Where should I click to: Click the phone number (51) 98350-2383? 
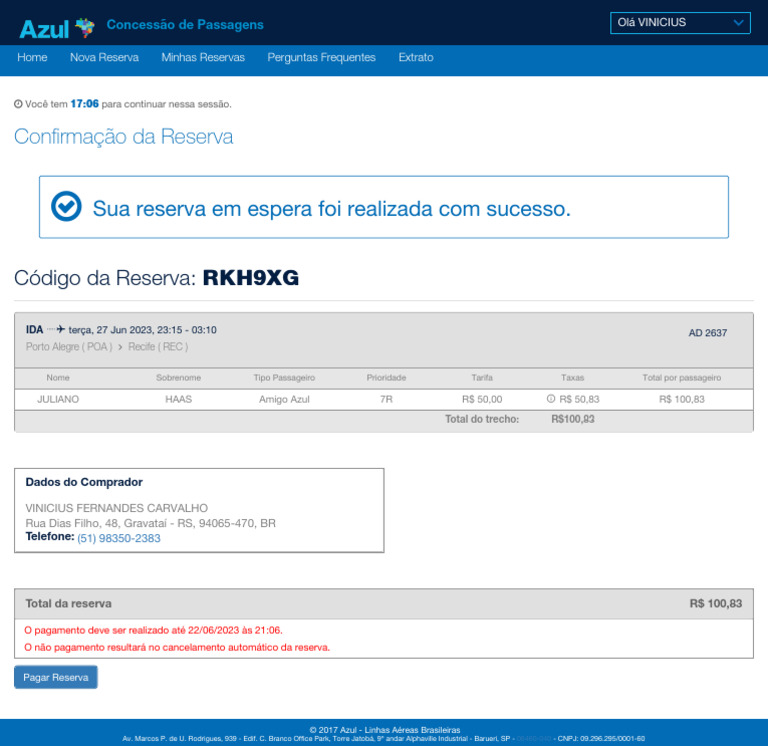[119, 538]
